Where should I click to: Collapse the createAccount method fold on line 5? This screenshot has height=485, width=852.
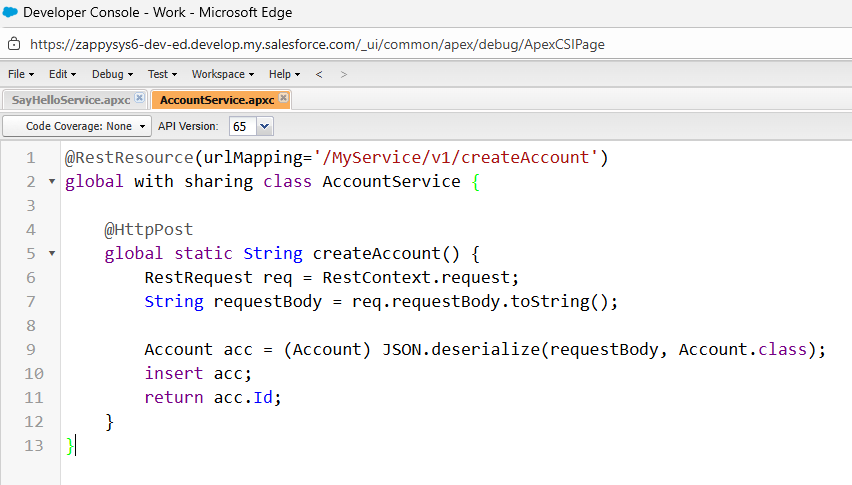click(x=51, y=254)
